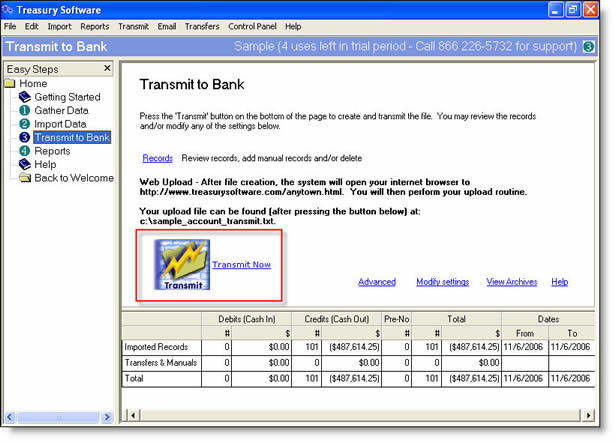Viewport: 616px width, 443px height.
Task: Click main pane scroll right arrow
Action: click(x=588, y=415)
